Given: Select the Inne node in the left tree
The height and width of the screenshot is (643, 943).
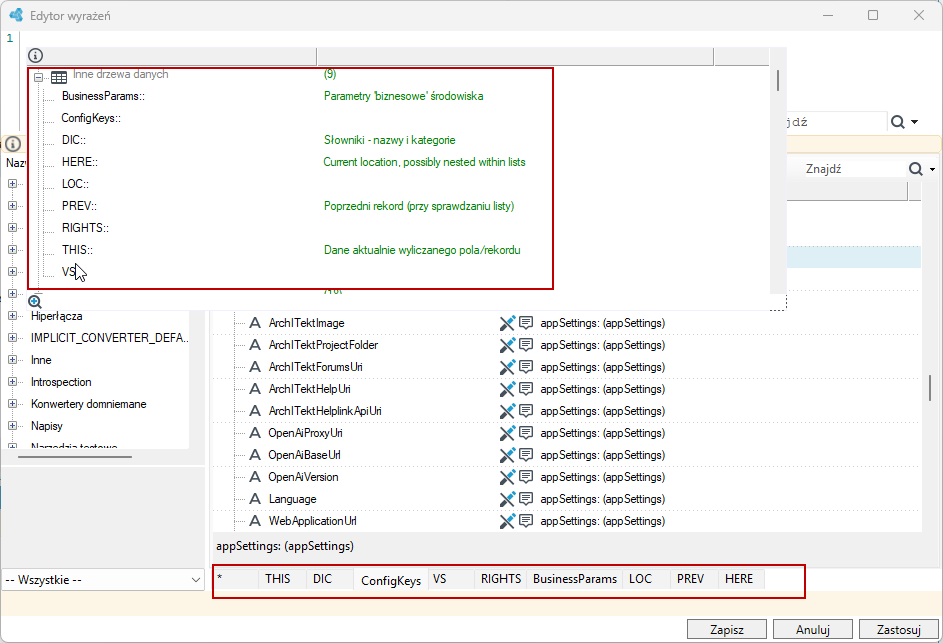Looking at the screenshot, I should pos(41,360).
